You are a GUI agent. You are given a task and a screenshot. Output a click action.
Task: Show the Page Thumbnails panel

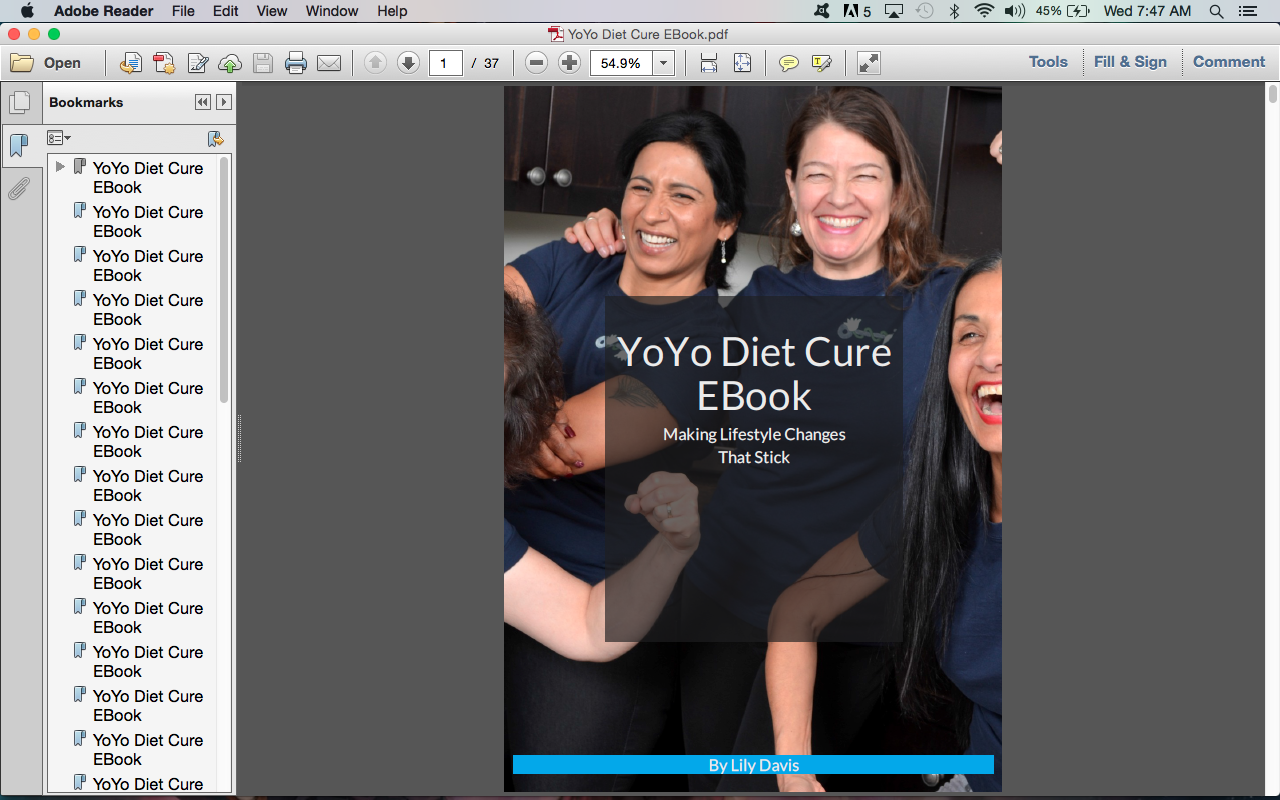point(19,103)
